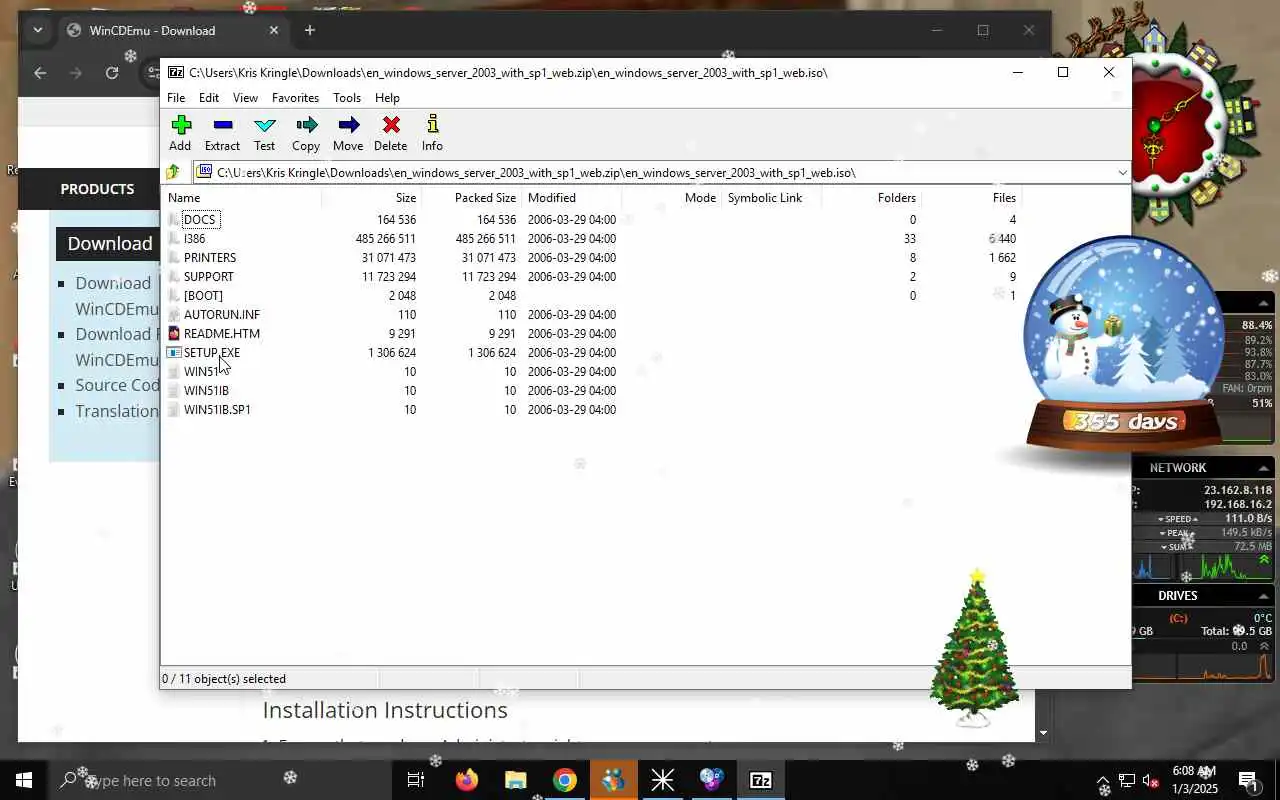This screenshot has height=800, width=1280.
Task: Switch to WinCDEmu - Download browser tab
Action: 172,30
